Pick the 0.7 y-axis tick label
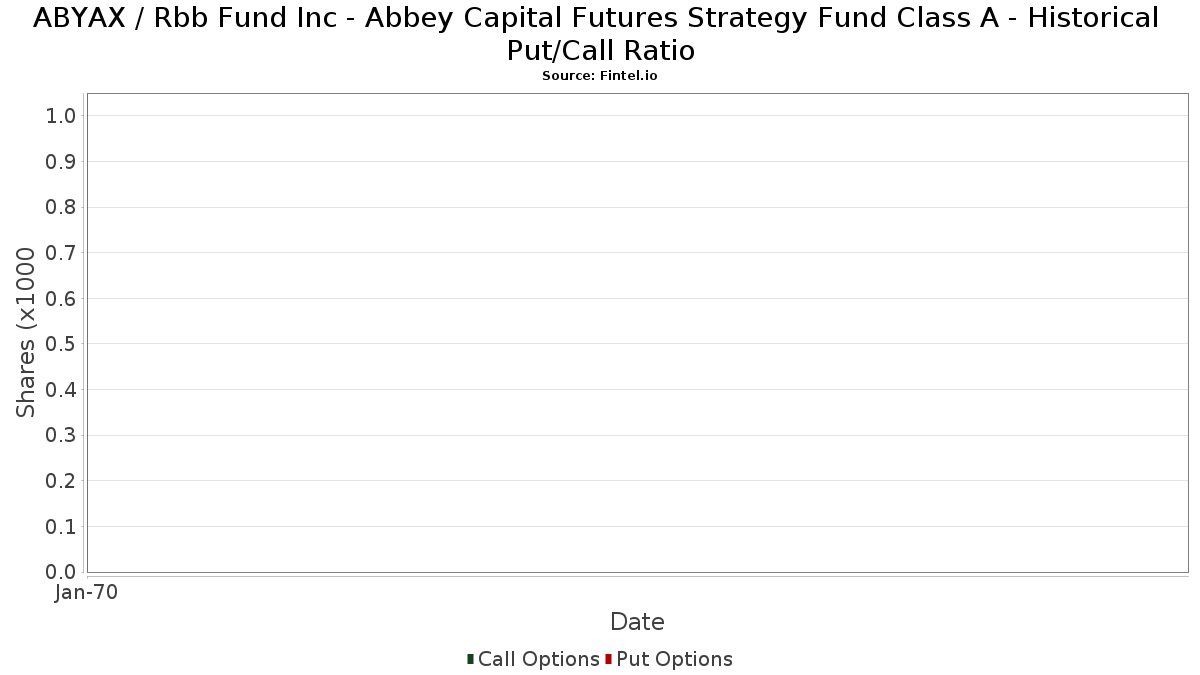This screenshot has width=1200, height=675. pyautogui.click(x=61, y=253)
